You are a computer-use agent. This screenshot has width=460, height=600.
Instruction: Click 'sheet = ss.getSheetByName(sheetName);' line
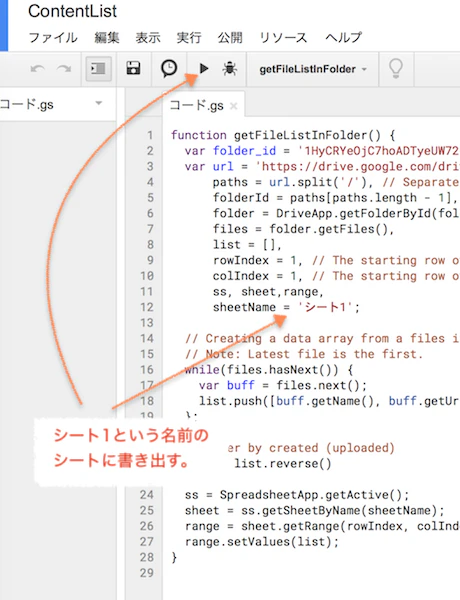pyautogui.click(x=315, y=510)
